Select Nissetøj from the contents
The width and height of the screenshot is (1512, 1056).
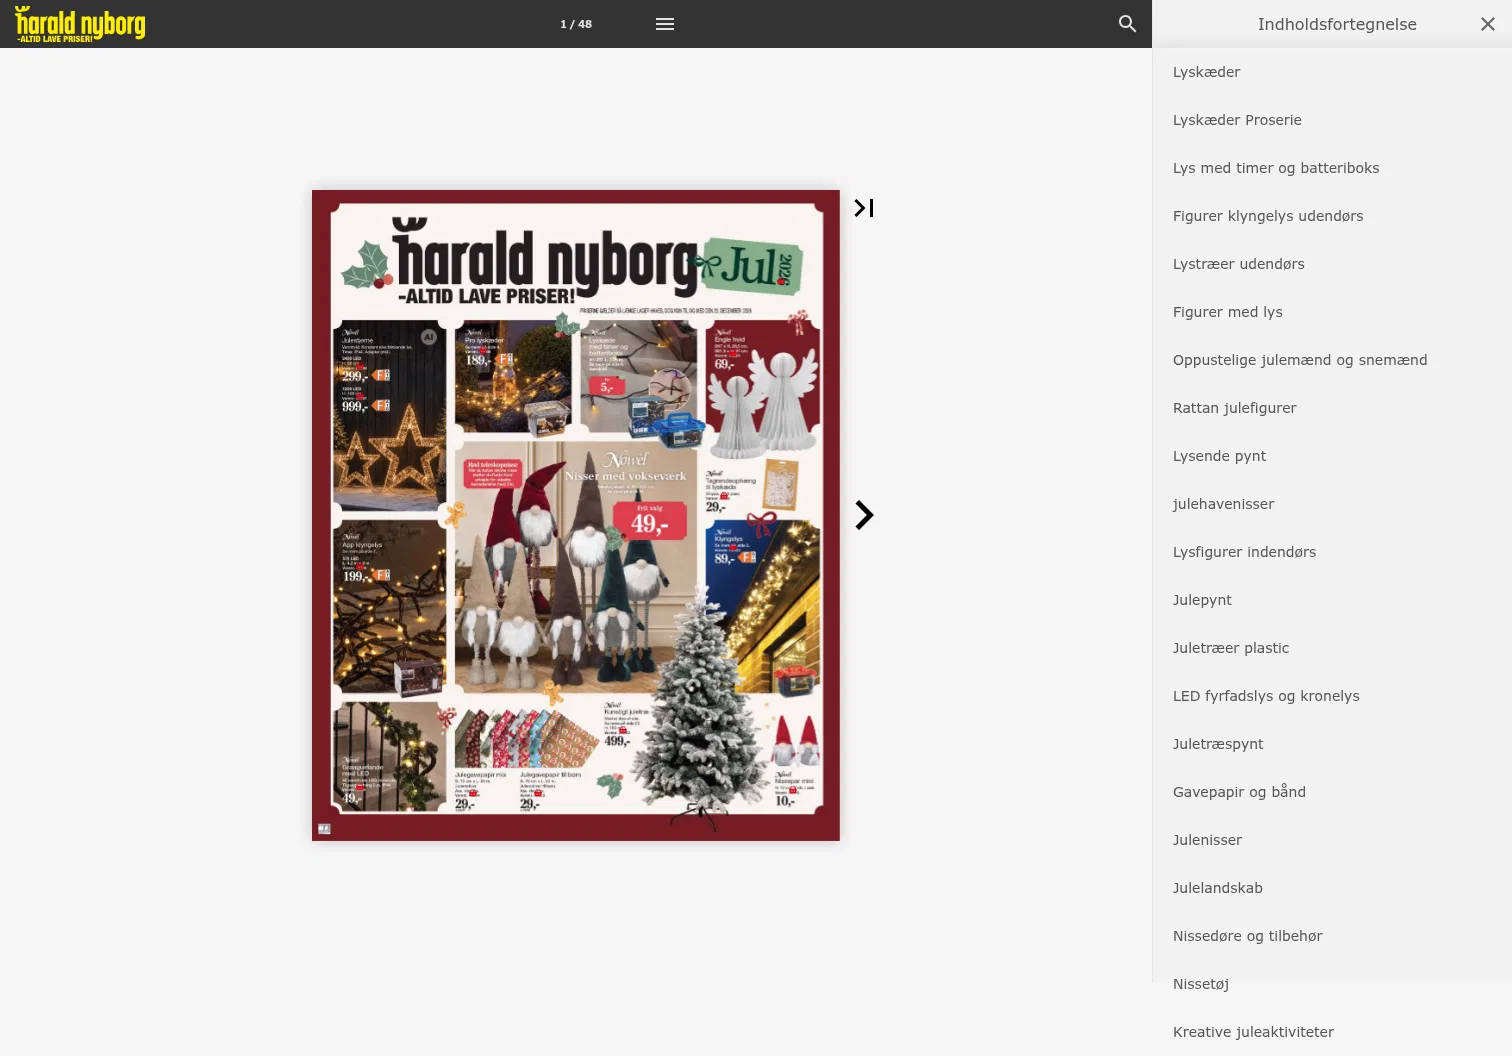click(1332, 984)
